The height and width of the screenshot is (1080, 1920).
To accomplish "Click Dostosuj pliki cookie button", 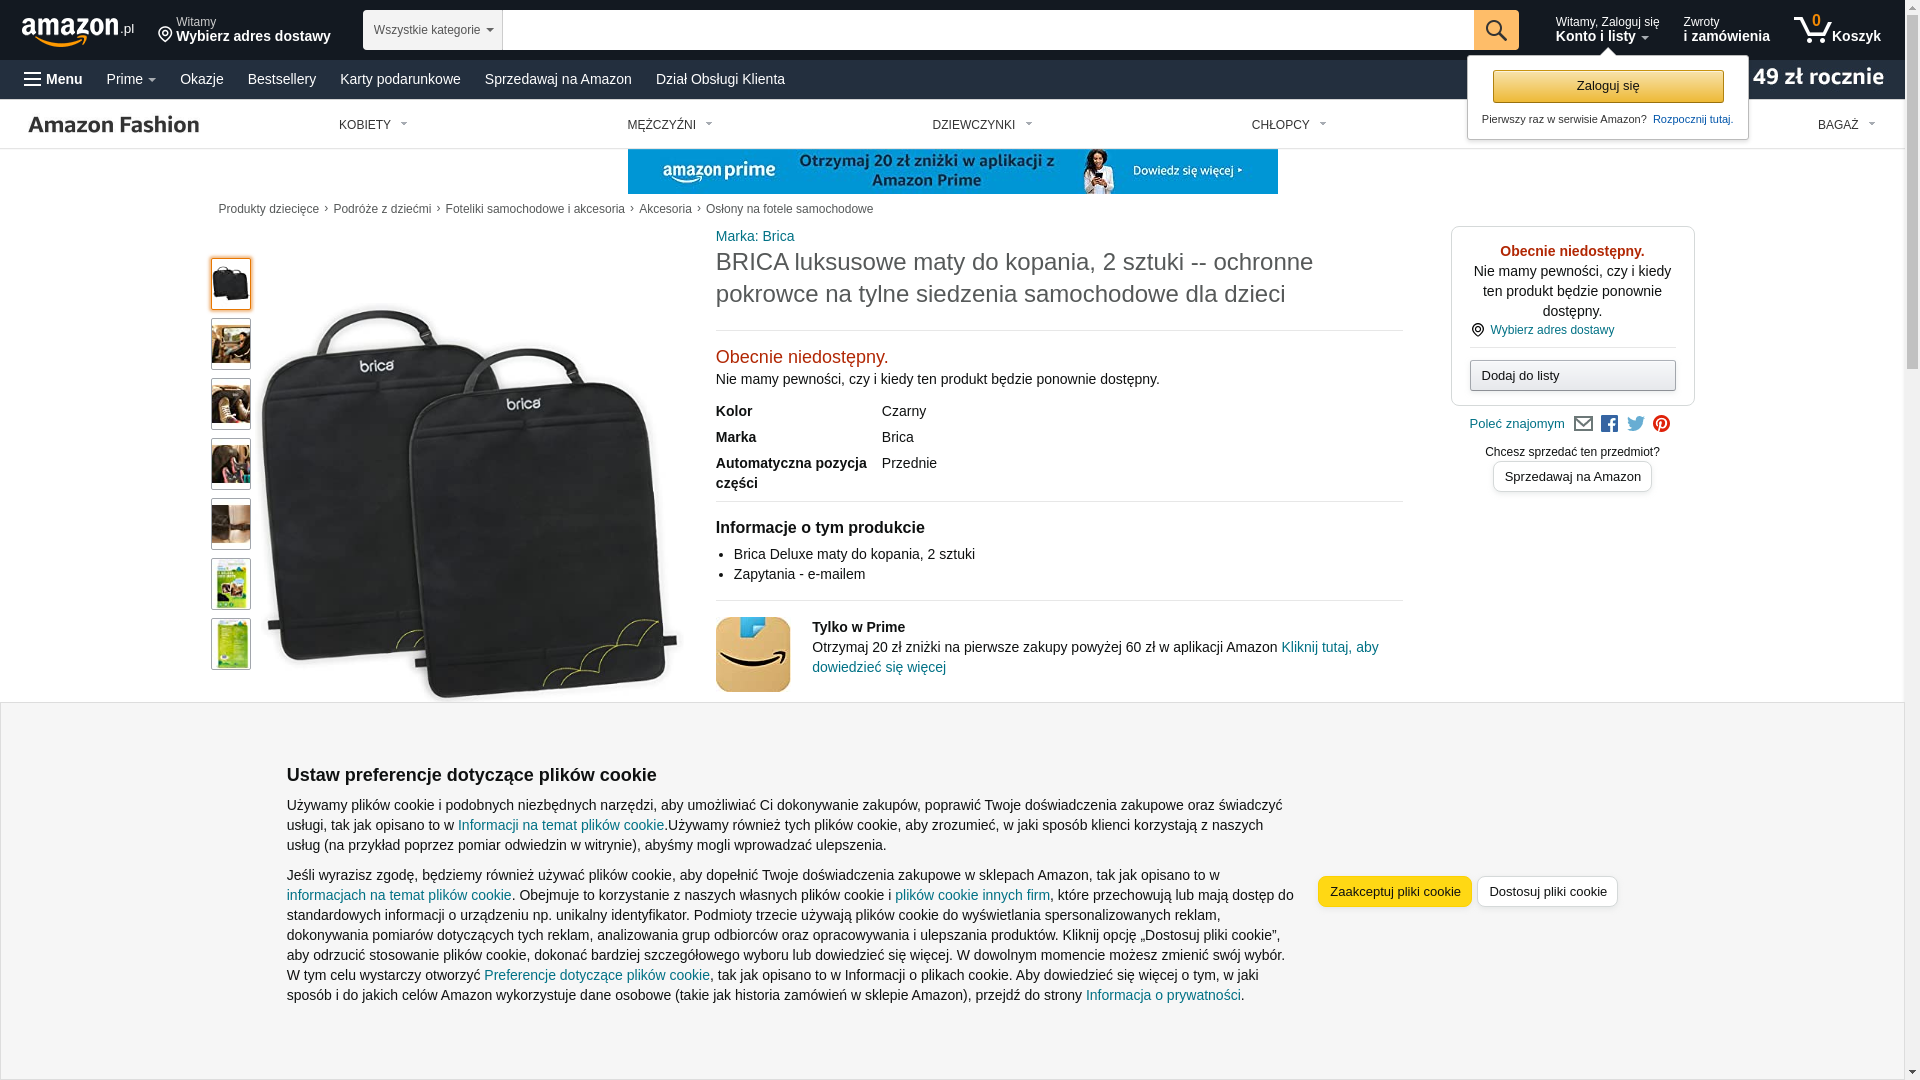I will pyautogui.click(x=1547, y=892).
